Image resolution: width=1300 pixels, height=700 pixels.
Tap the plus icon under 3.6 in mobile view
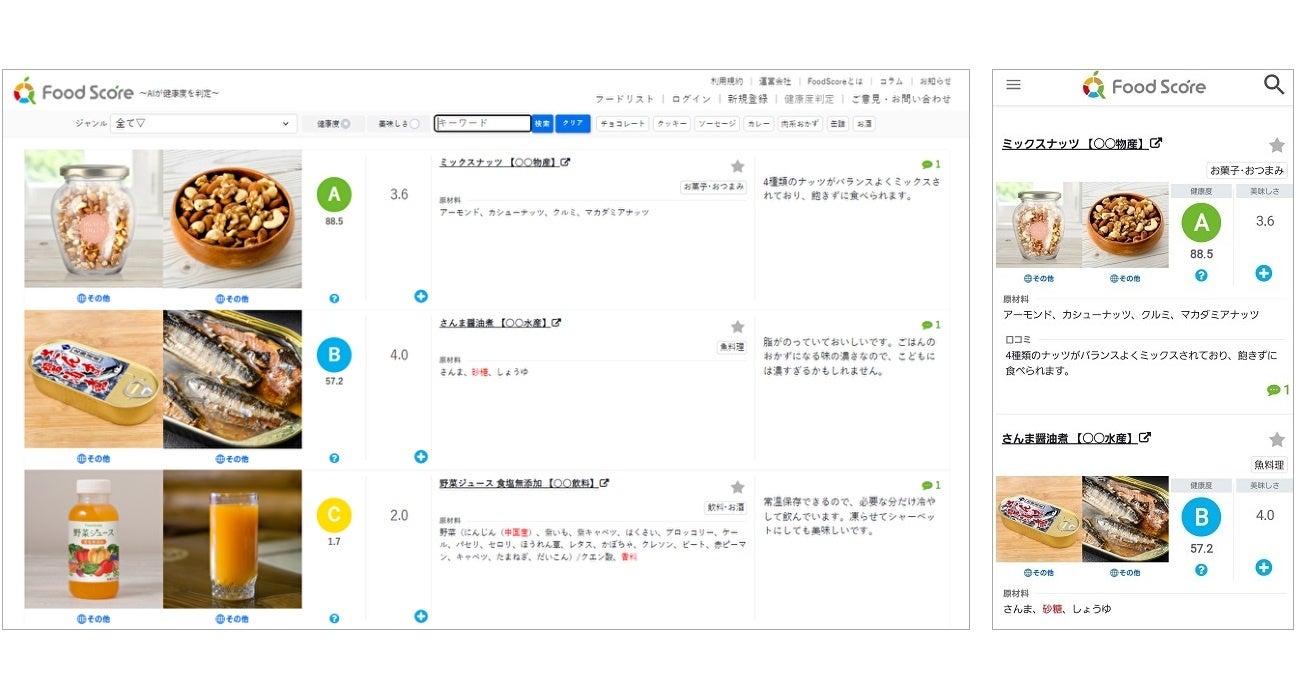1264,273
